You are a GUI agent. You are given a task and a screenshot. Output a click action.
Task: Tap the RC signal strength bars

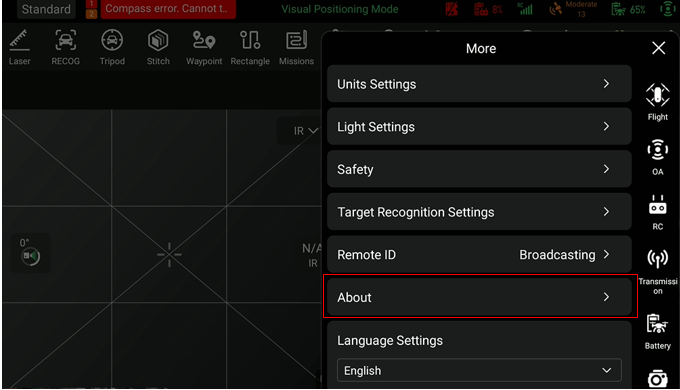click(x=525, y=9)
